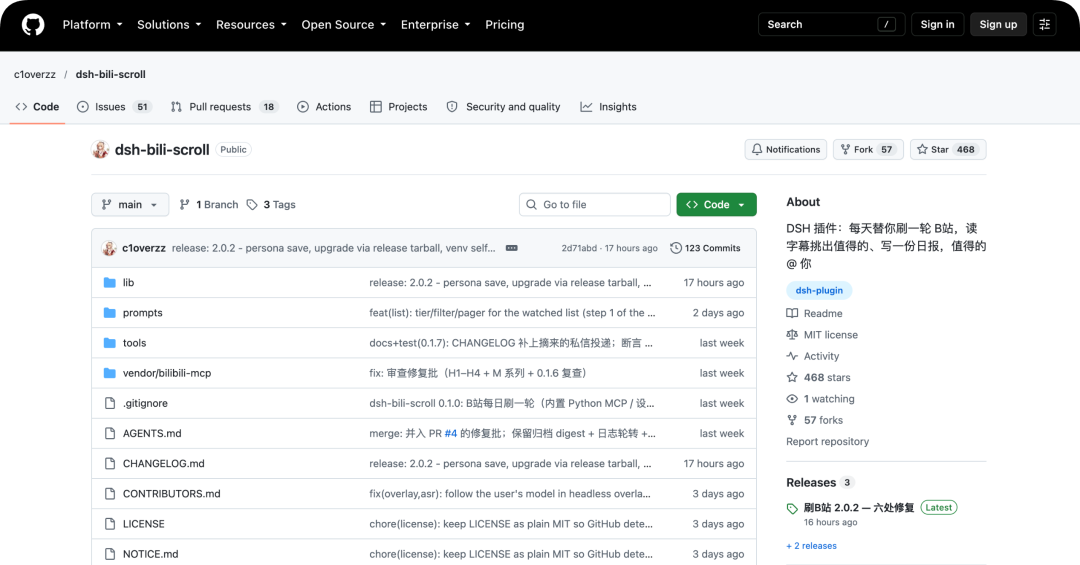The height and width of the screenshot is (565, 1080).
Task: Open the prompts folder
Action: point(143,313)
